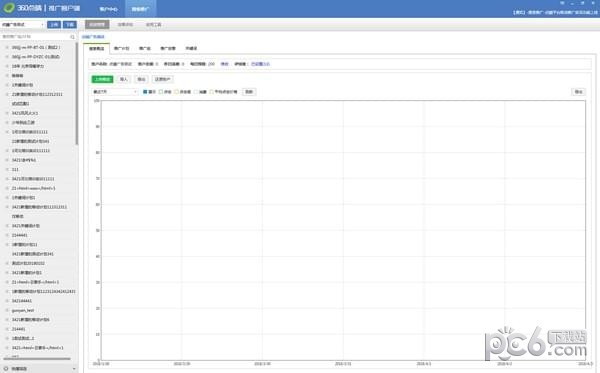The height and width of the screenshot is (373, 600).
Task: Switch to the second tab beside the overview tab
Action: tap(122, 49)
